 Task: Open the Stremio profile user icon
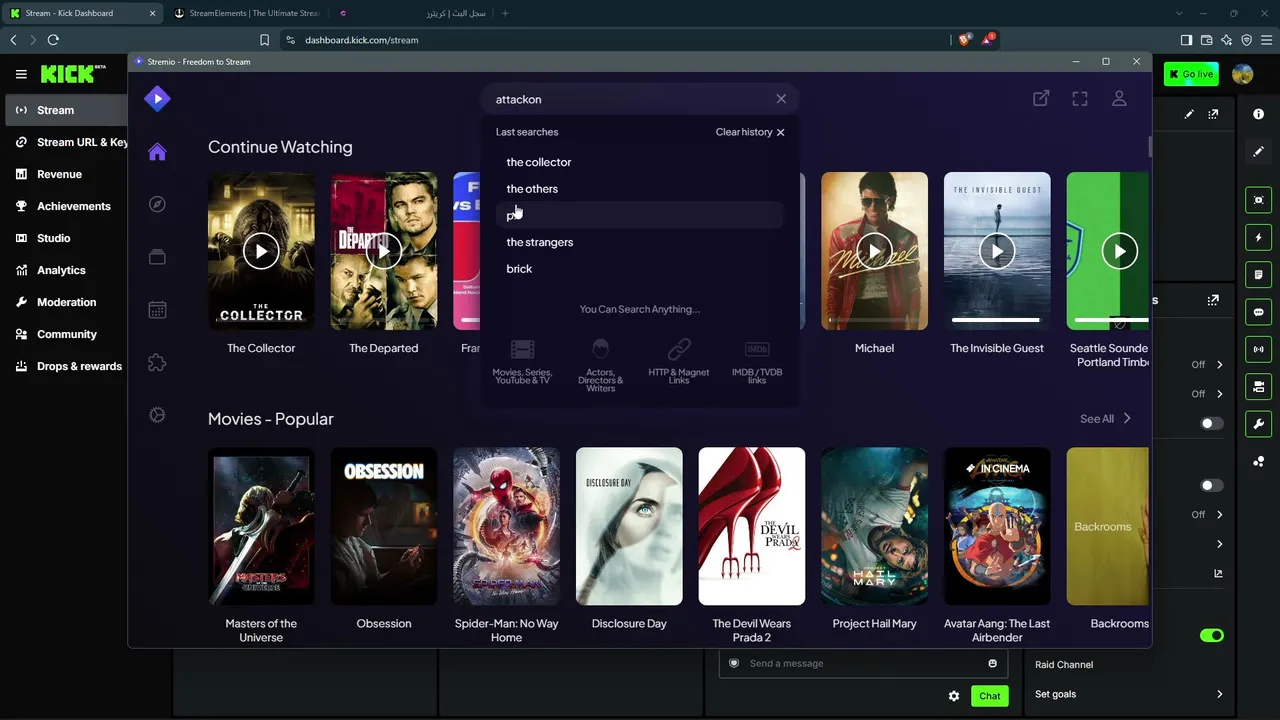tap(1119, 98)
